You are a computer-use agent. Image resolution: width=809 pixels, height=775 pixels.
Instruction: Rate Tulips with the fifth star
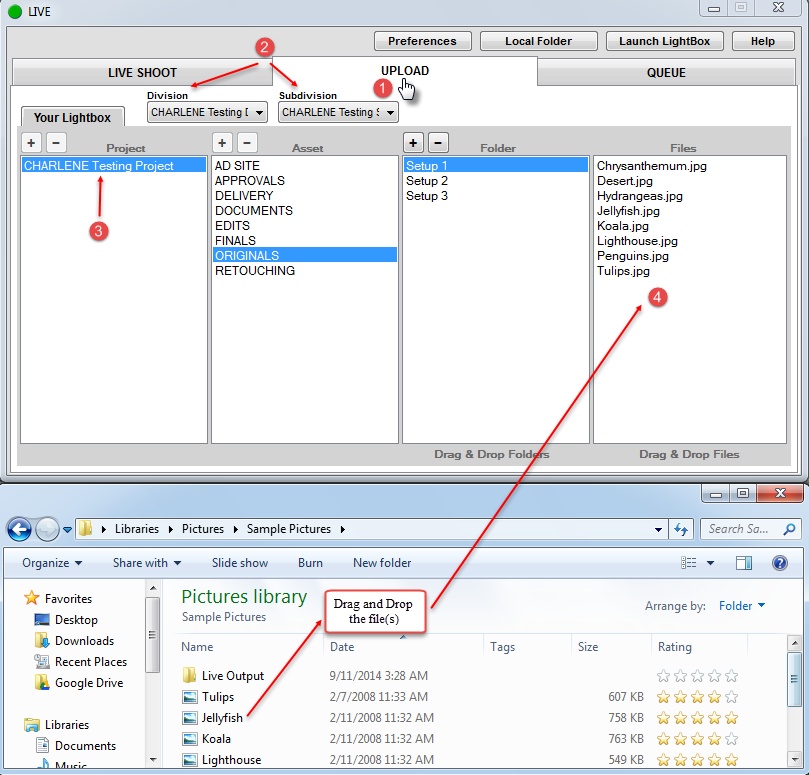[x=731, y=697]
